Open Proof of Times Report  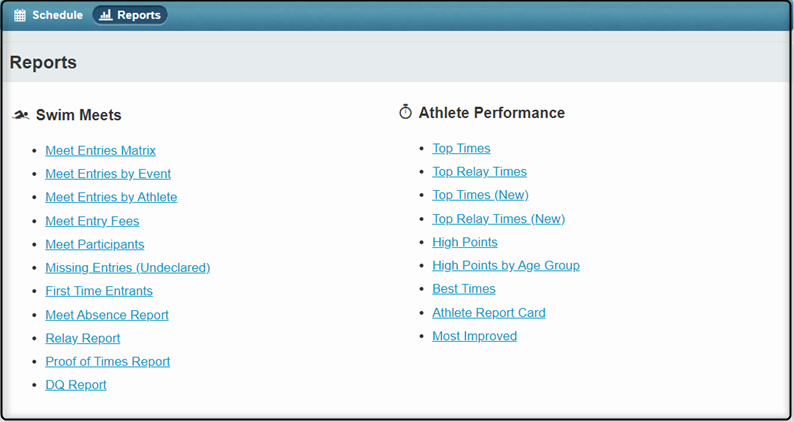[107, 361]
